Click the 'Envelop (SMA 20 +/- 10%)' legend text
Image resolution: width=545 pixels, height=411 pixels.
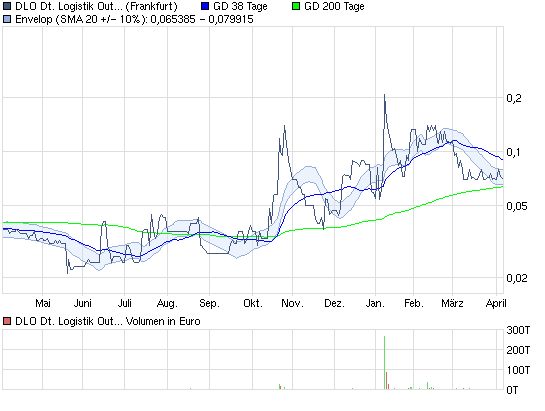click(80, 19)
